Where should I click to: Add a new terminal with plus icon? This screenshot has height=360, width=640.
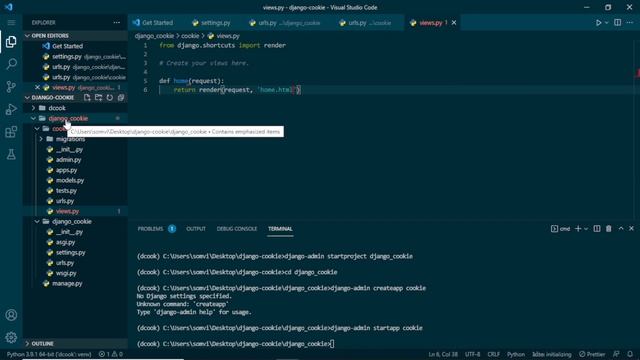(578, 229)
